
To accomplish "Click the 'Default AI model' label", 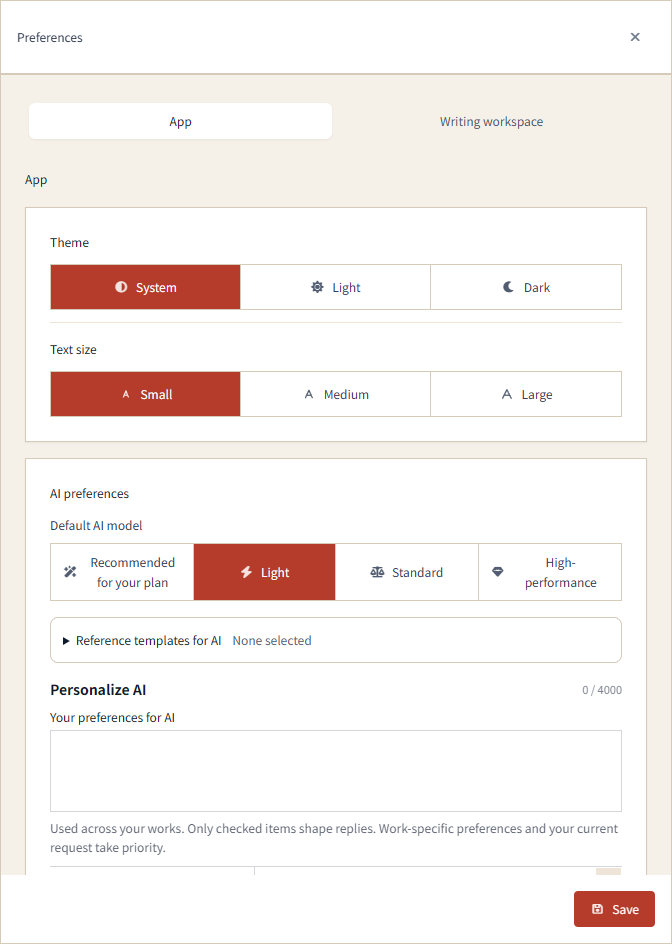I will coord(96,526).
